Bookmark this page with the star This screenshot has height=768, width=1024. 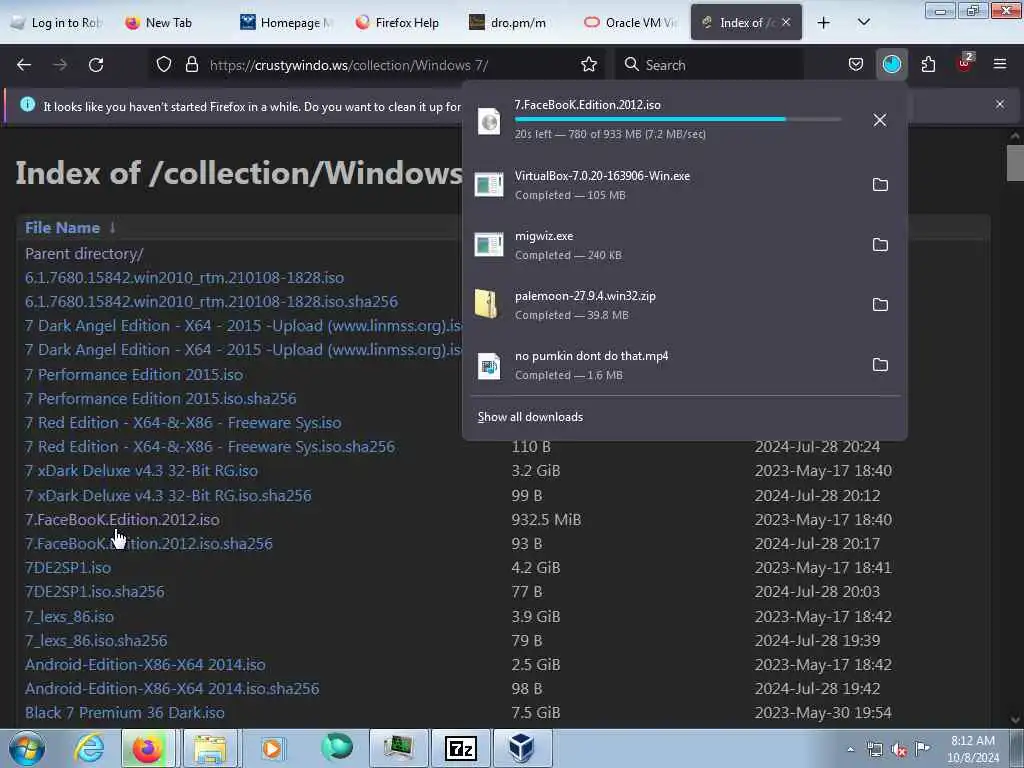(x=588, y=65)
